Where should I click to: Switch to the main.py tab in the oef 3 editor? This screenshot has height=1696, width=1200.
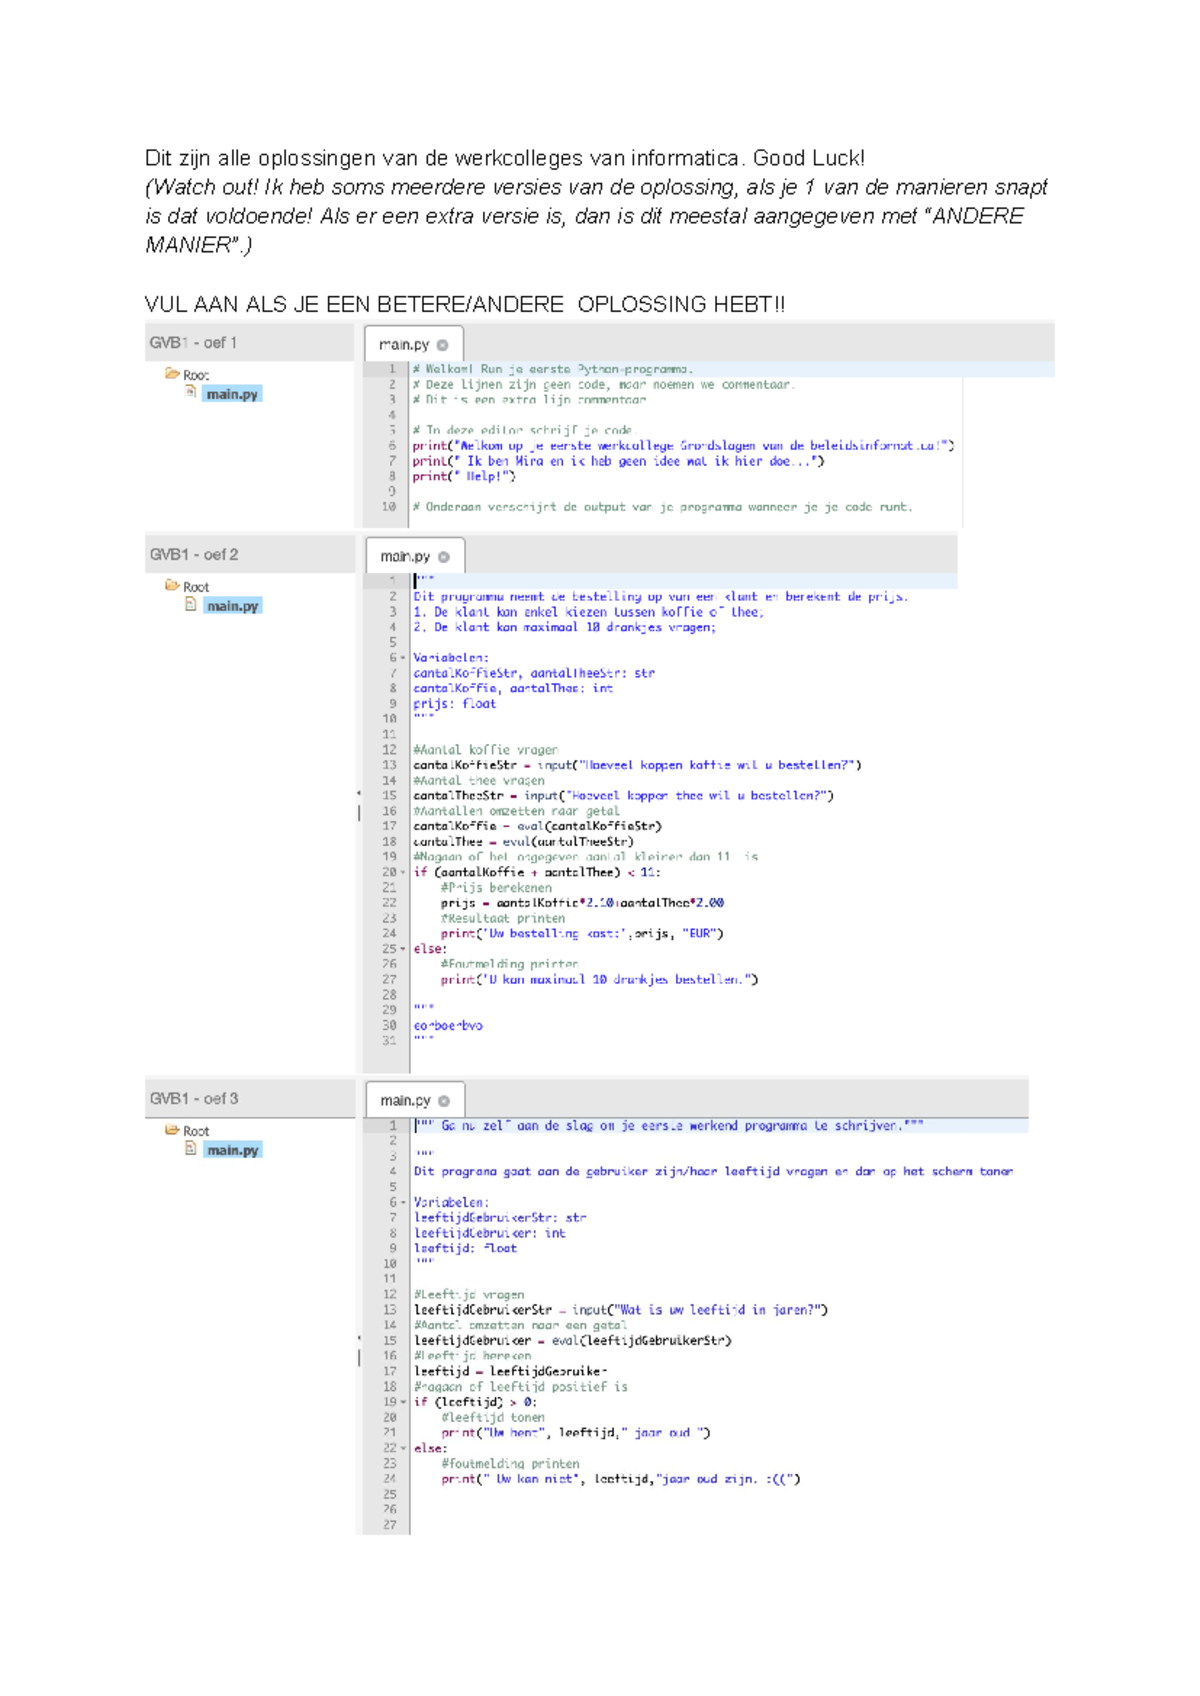[415, 1100]
